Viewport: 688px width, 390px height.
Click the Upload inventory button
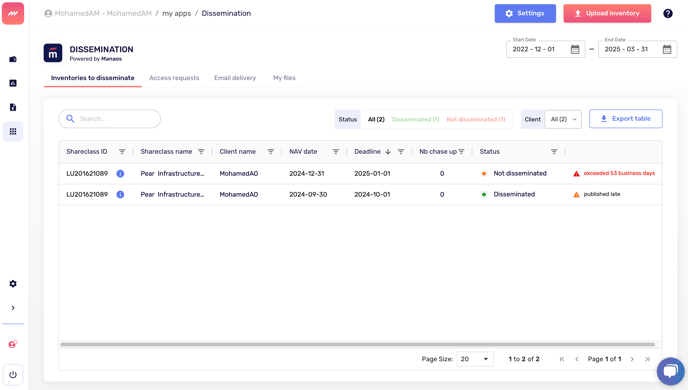tap(607, 14)
